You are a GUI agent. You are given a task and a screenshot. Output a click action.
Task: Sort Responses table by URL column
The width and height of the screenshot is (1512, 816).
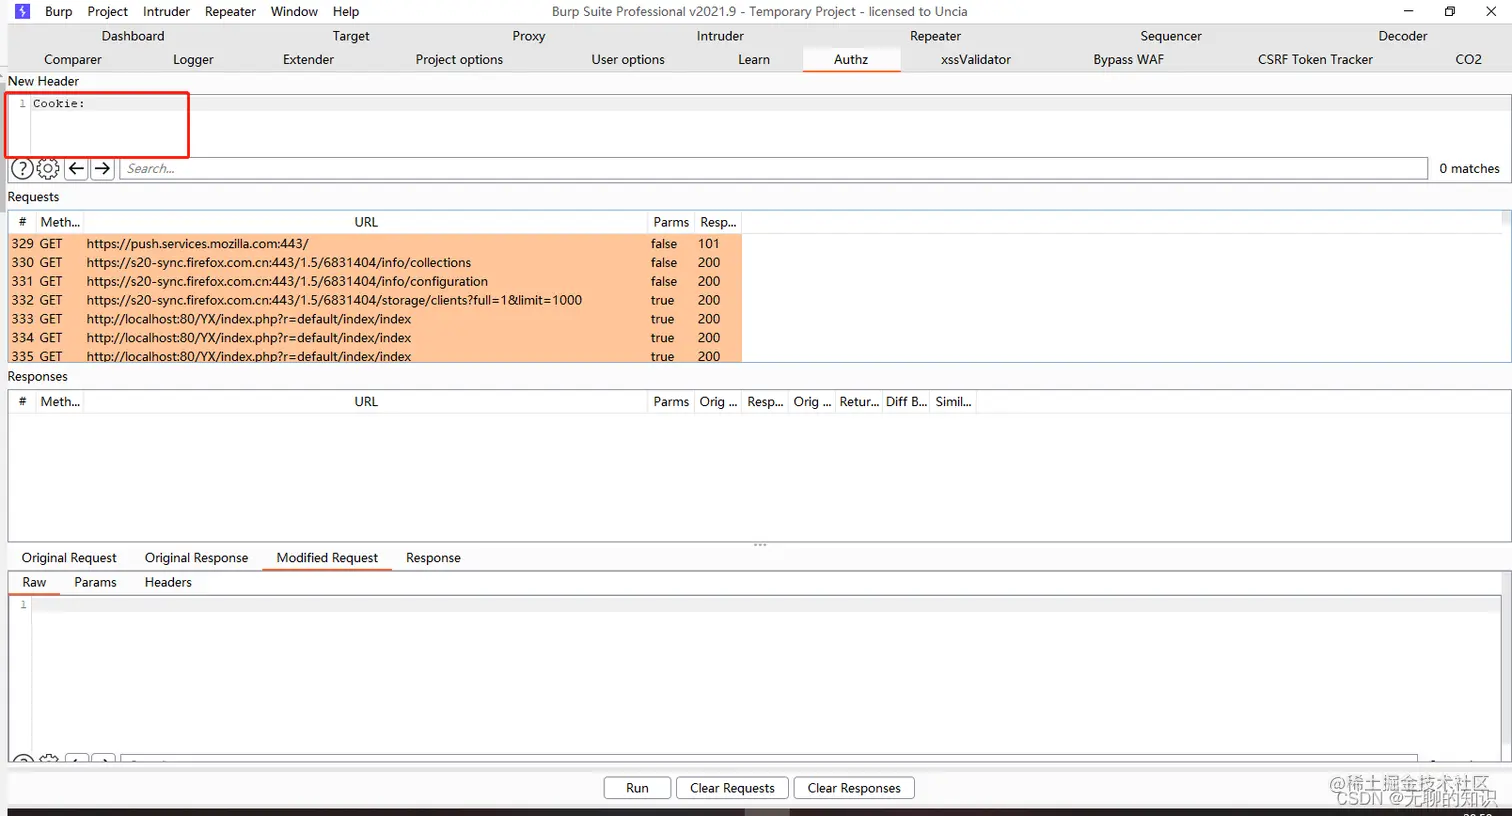click(x=366, y=401)
